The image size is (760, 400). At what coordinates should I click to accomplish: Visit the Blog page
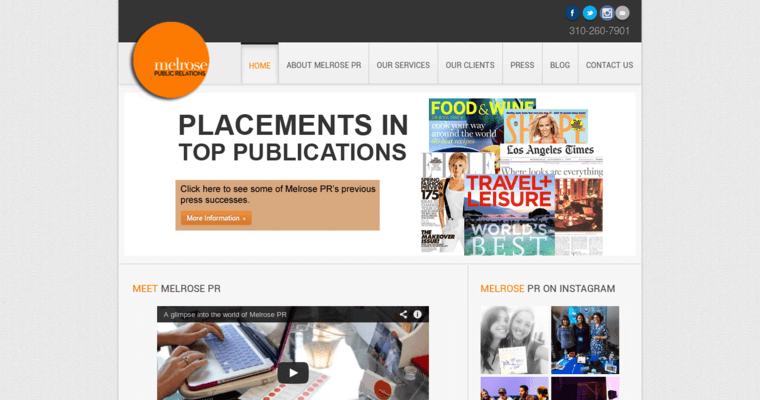(560, 65)
